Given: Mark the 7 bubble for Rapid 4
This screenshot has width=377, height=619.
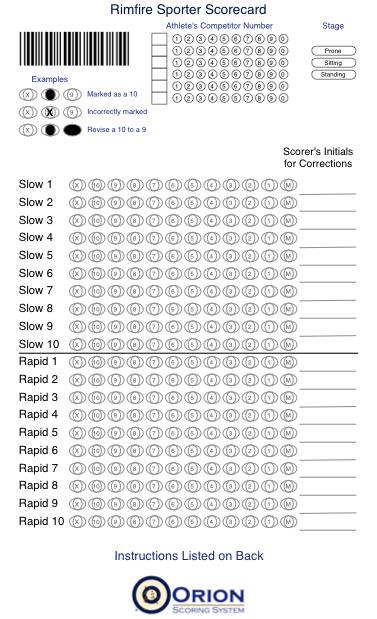Looking at the screenshot, I should click(x=154, y=415).
